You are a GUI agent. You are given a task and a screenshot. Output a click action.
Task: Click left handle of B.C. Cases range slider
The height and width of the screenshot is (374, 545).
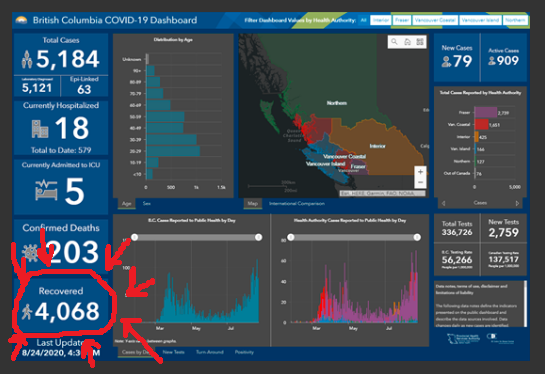[x=135, y=237]
